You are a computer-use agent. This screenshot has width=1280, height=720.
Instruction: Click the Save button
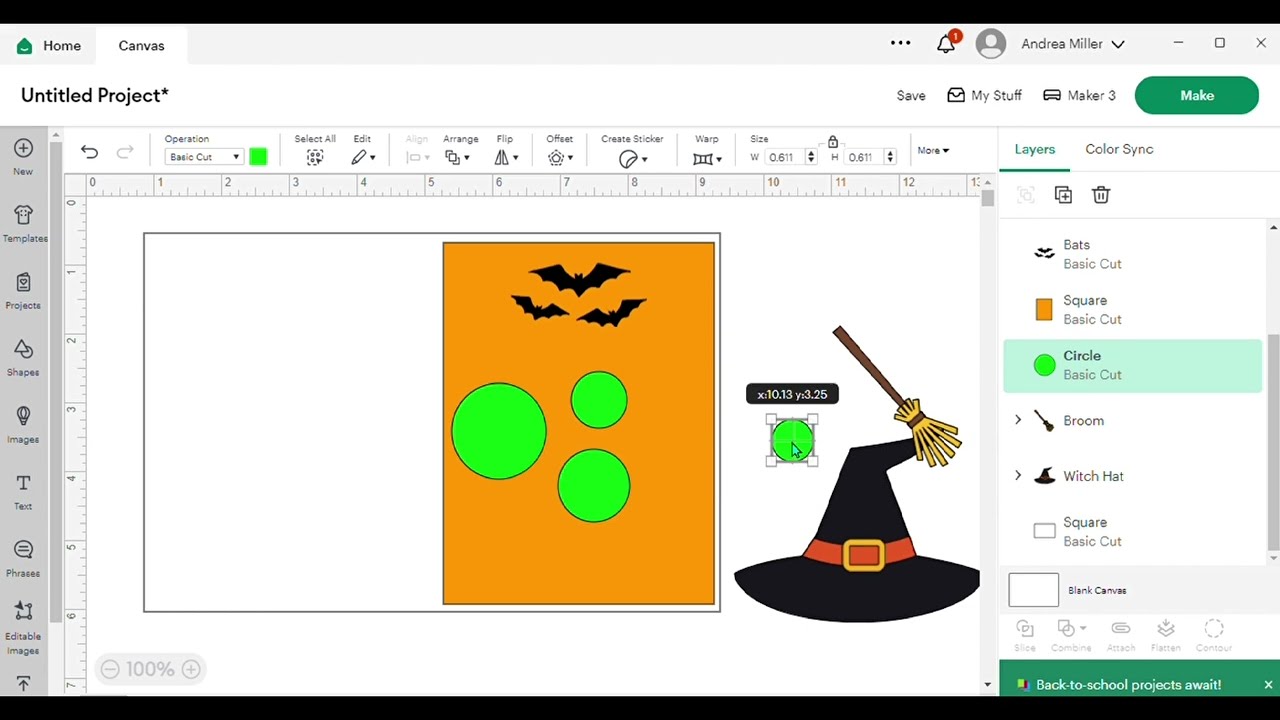pos(911,95)
